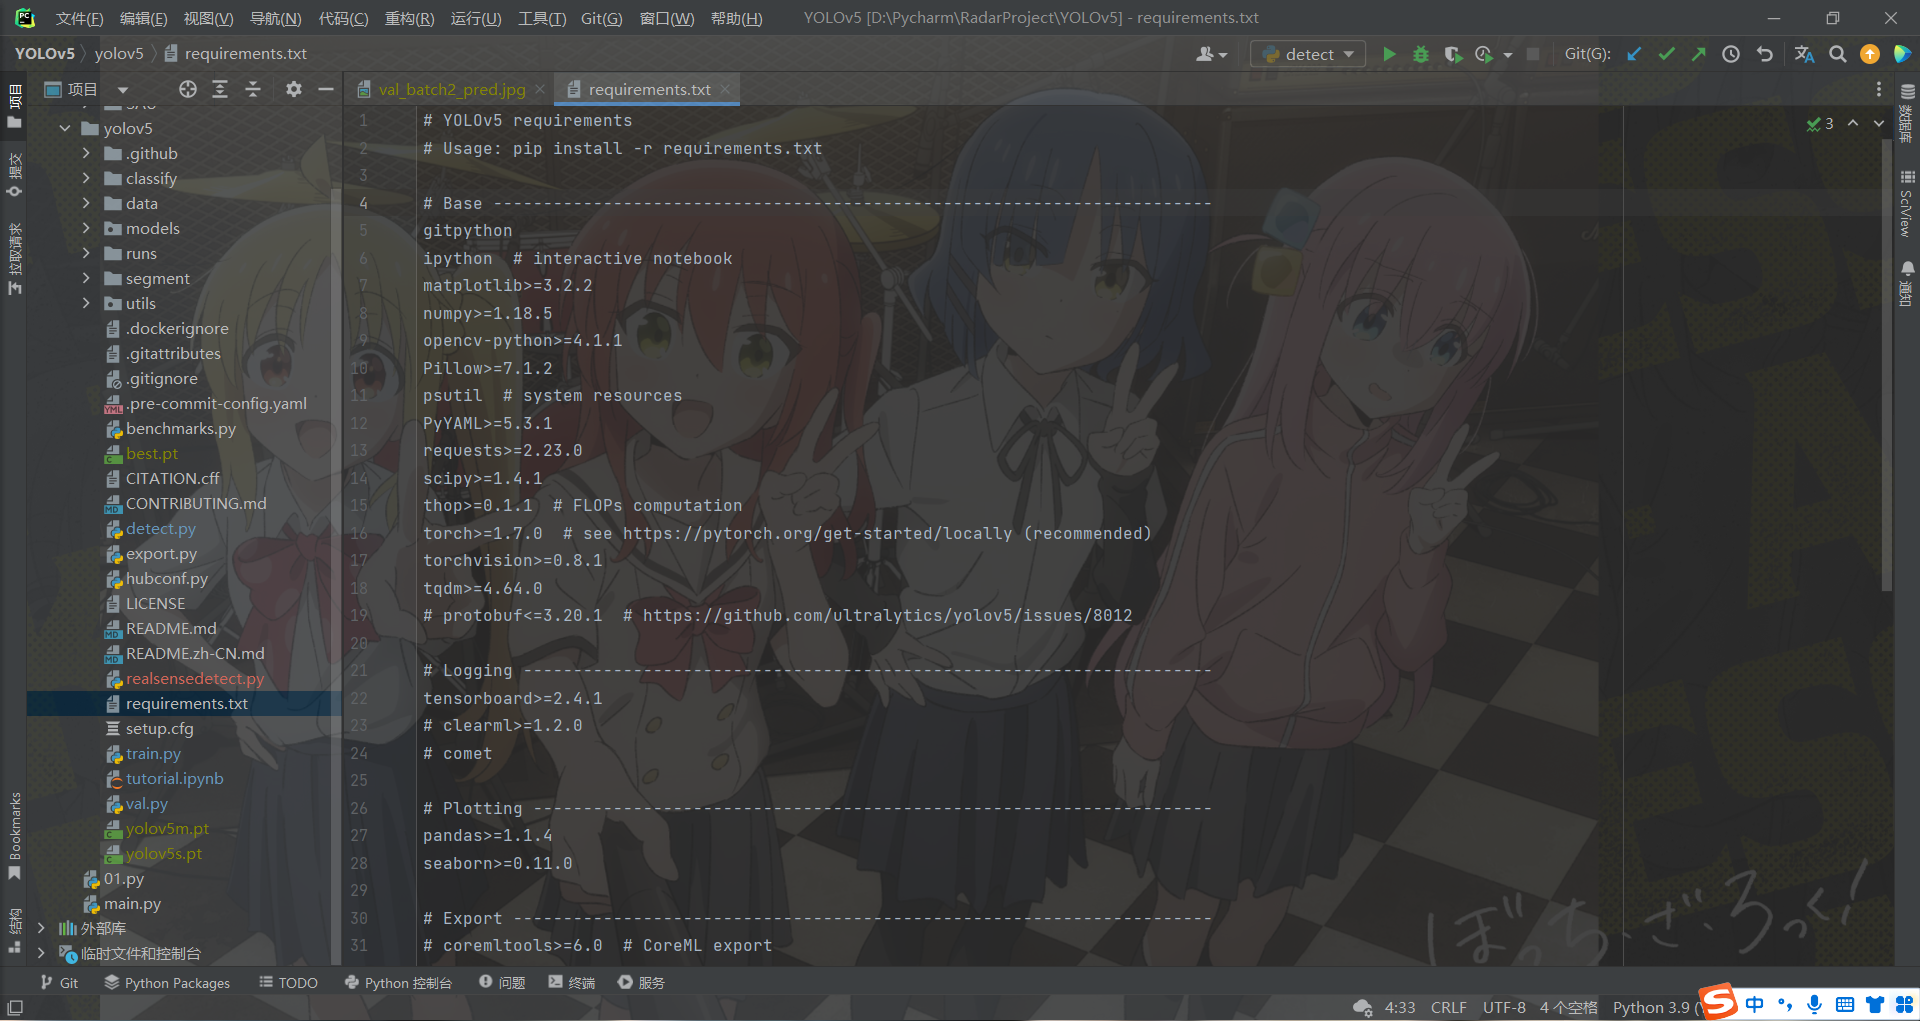Expand the classify folder
This screenshot has height=1021, width=1920.
pos(86,178)
